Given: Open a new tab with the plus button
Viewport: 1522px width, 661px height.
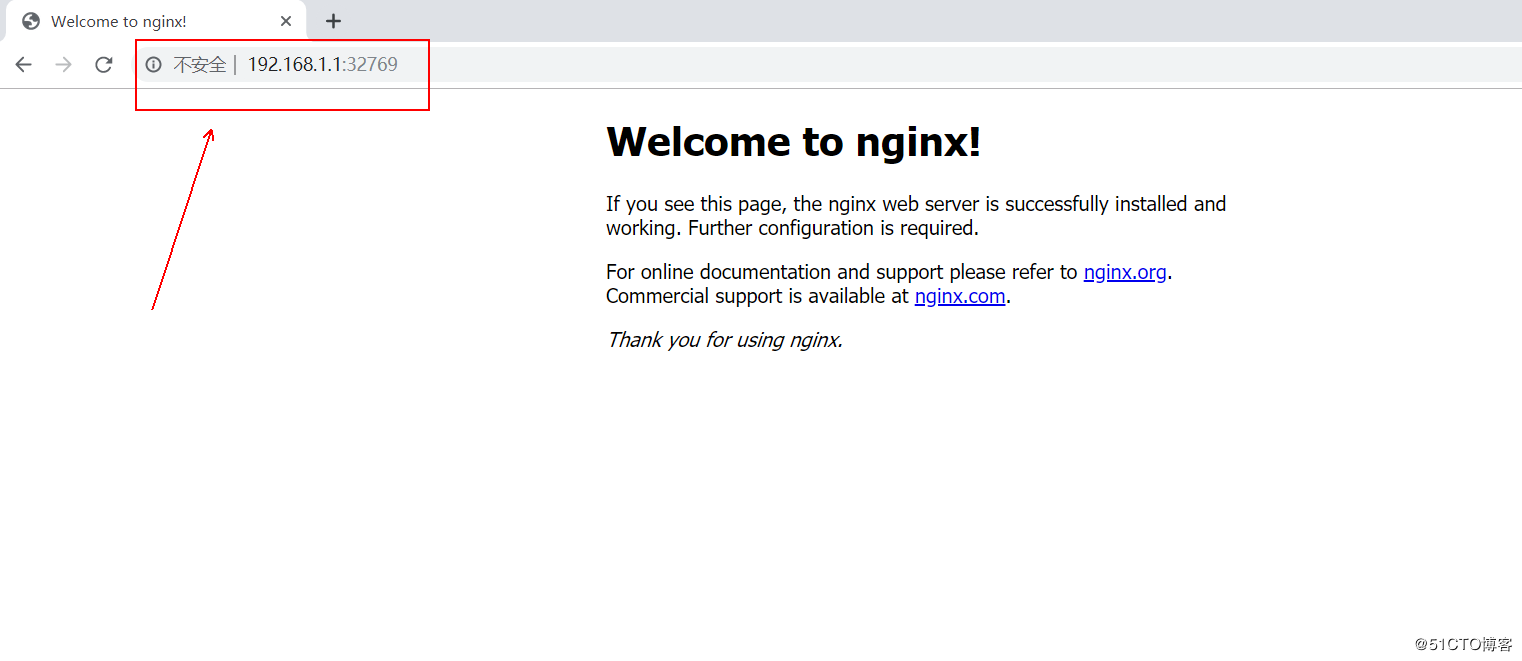Looking at the screenshot, I should click(x=334, y=21).
